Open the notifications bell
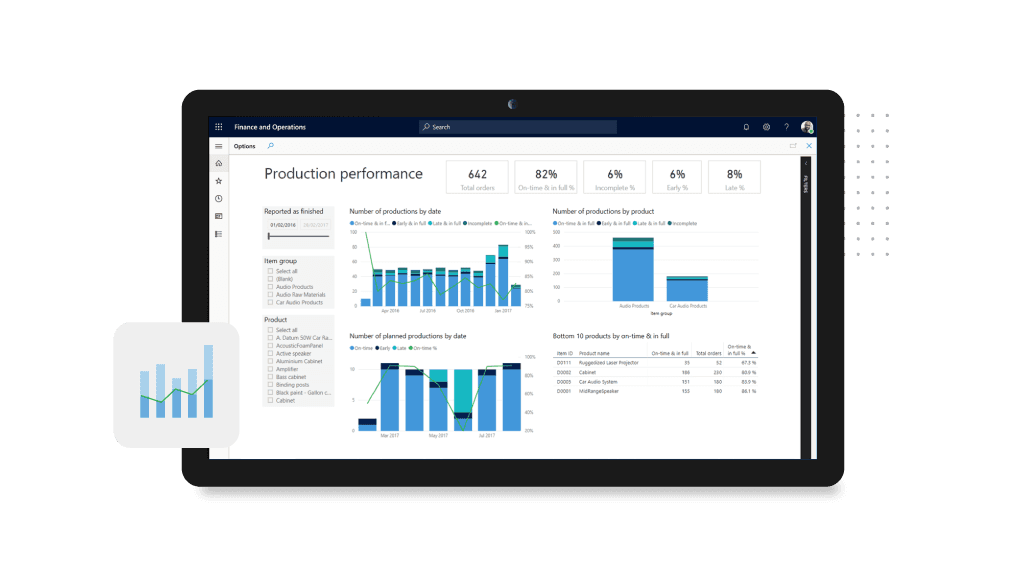This screenshot has height=576, width=1024. (746, 127)
